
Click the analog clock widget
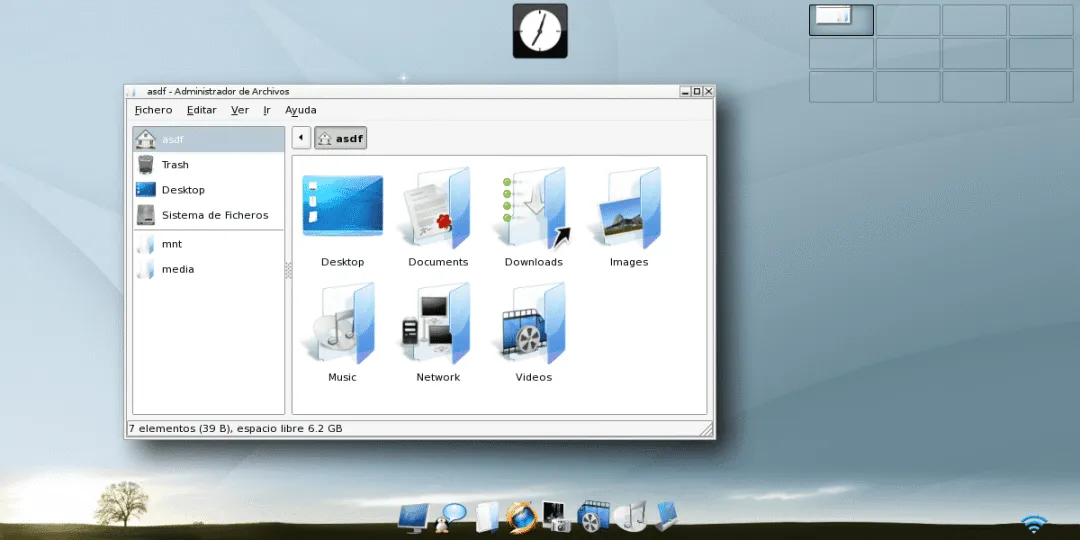(x=540, y=31)
